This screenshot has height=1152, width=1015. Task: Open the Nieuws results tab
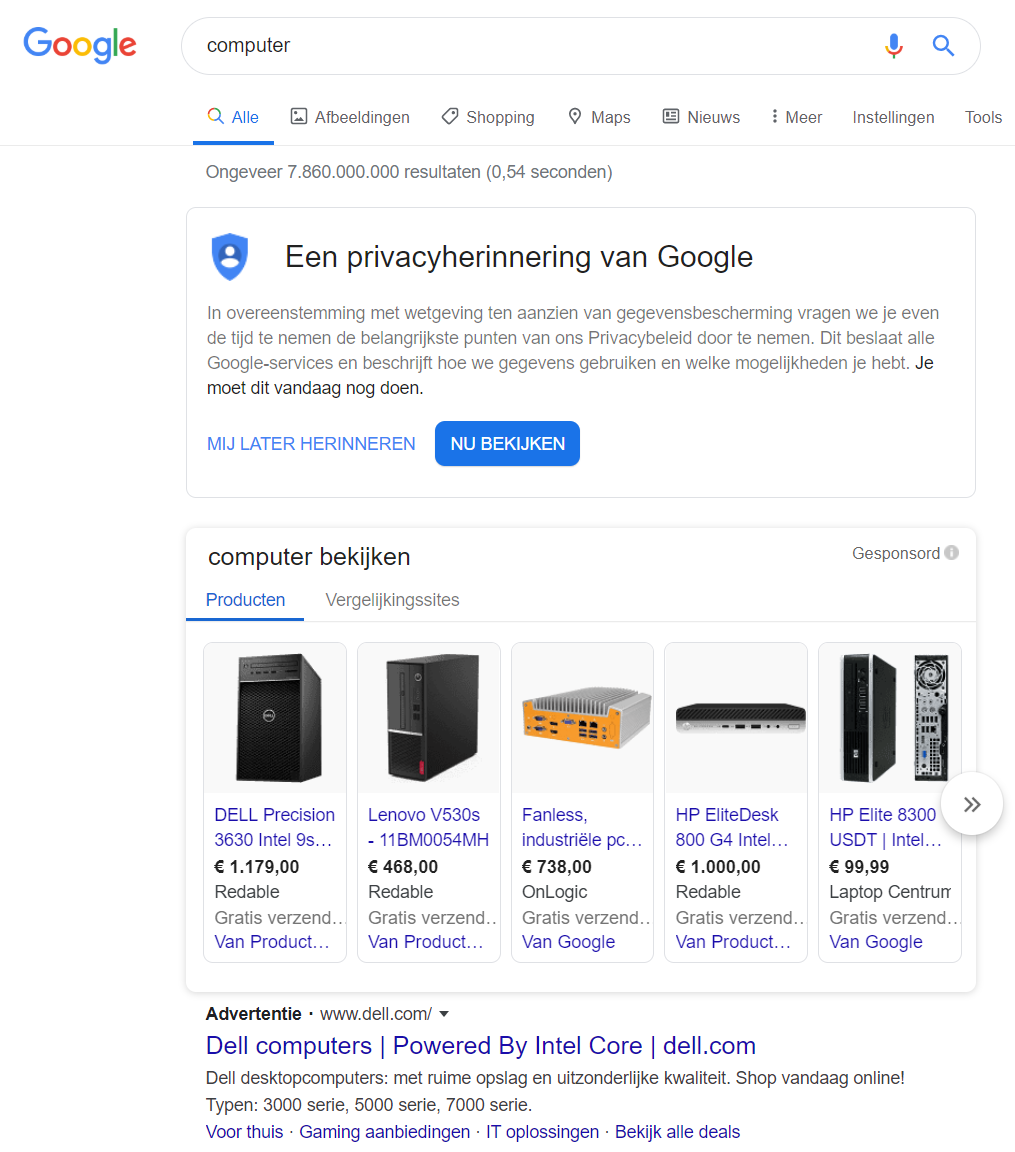(x=701, y=117)
